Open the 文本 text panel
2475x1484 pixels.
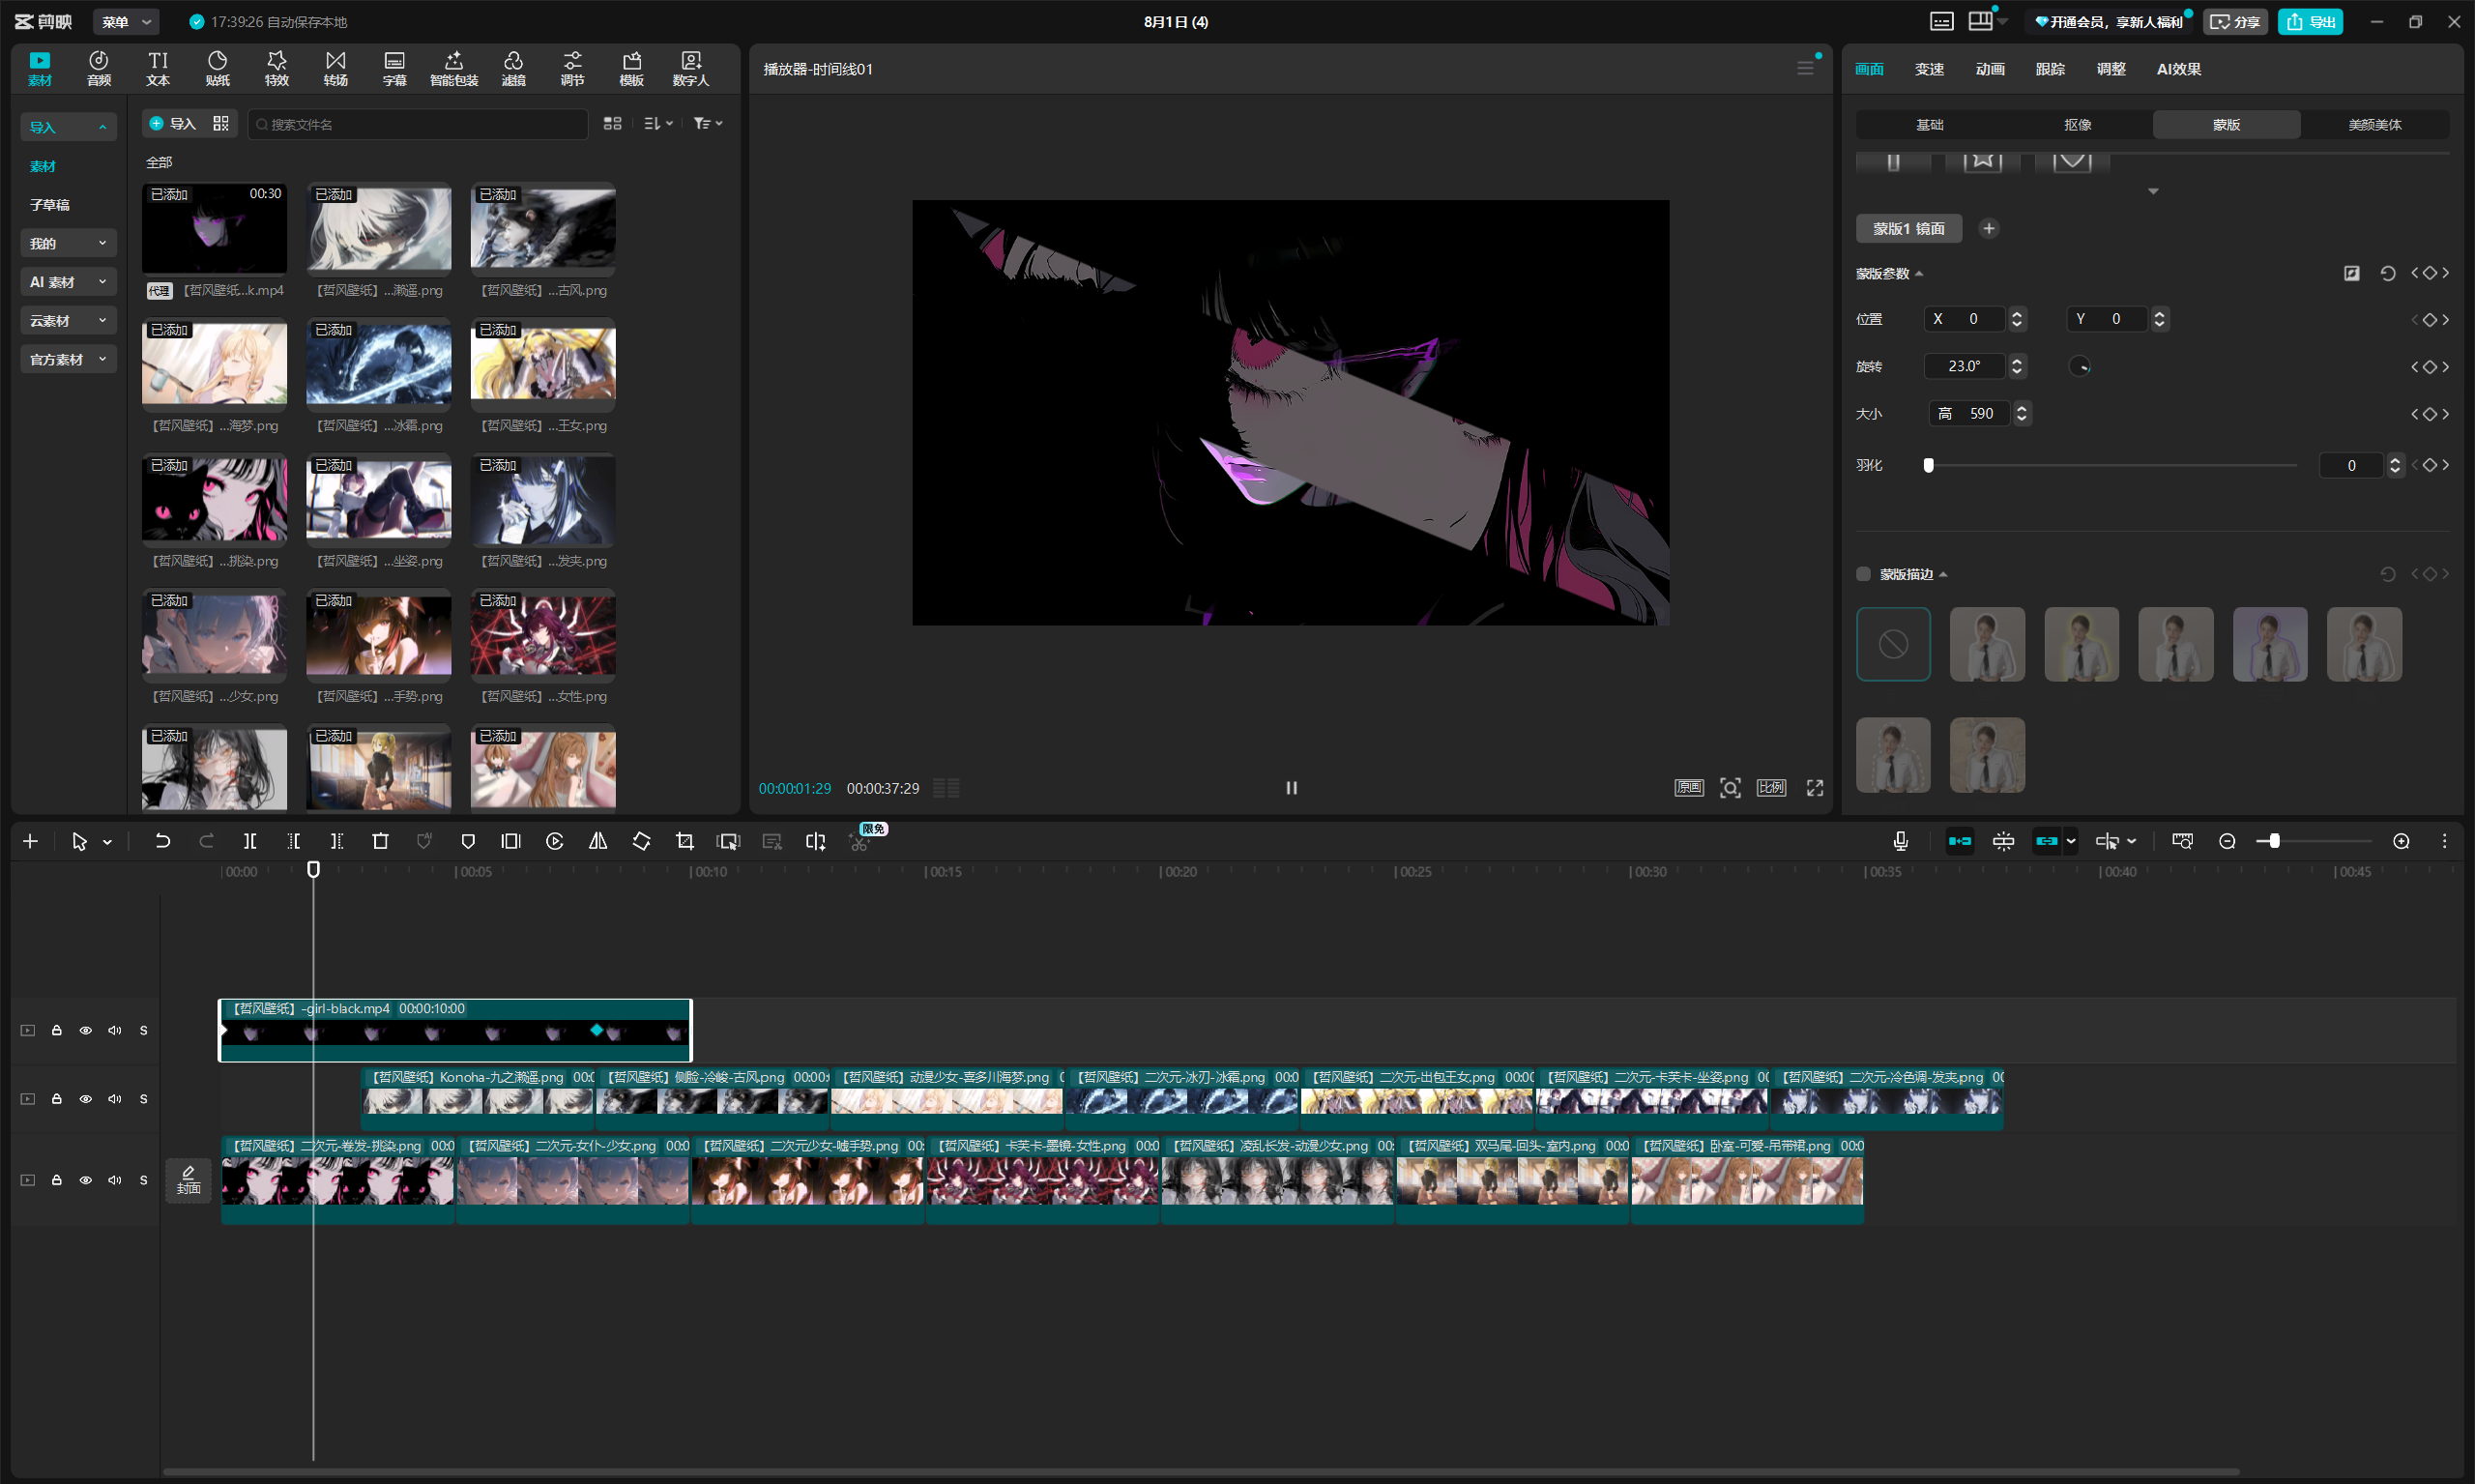point(158,68)
